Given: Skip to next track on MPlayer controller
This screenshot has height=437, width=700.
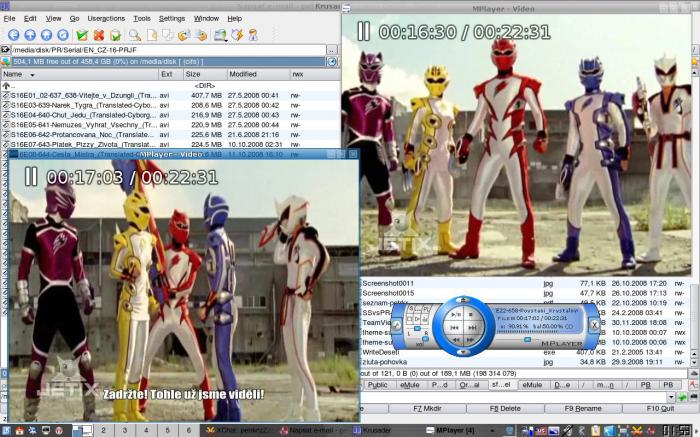Looking at the screenshot, I should [472, 328].
